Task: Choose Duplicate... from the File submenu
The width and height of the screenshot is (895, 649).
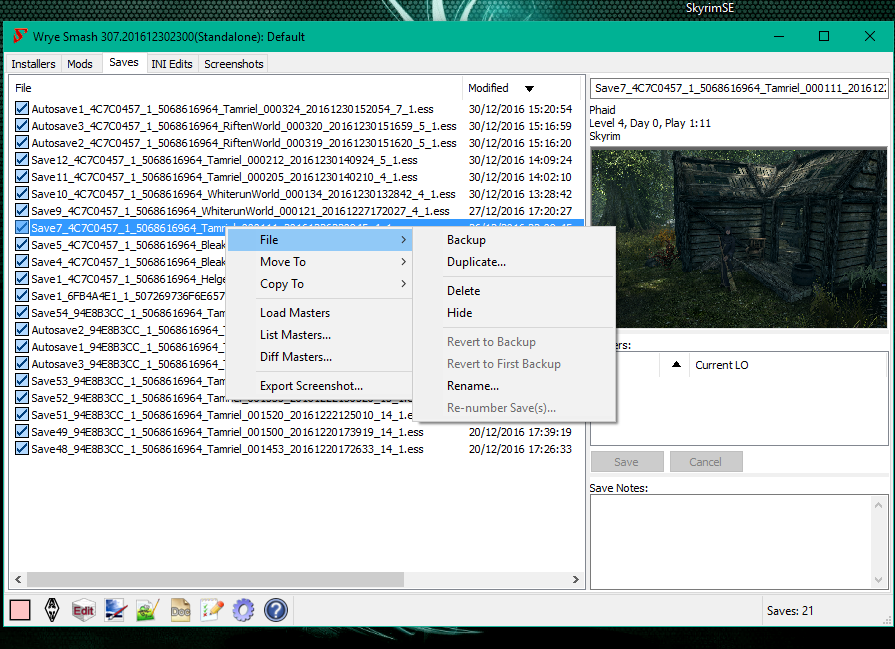Action: pyautogui.click(x=476, y=262)
